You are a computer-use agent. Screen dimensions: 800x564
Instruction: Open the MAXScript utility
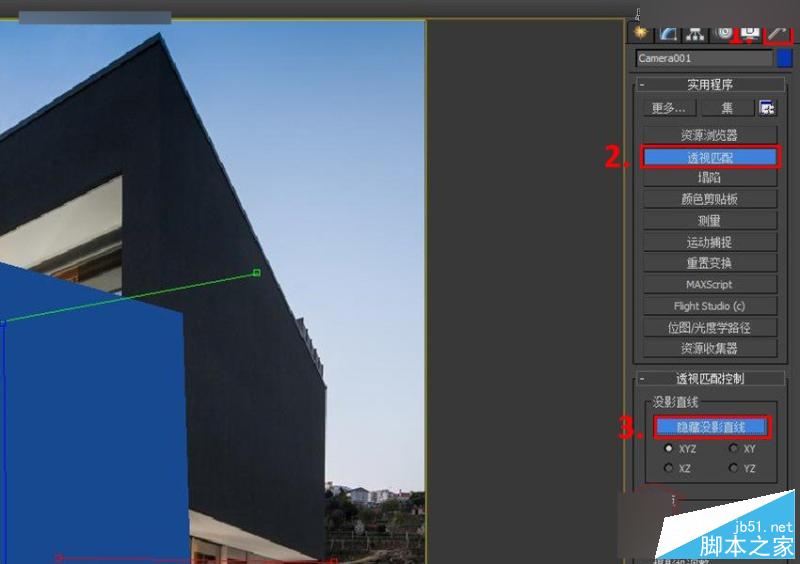pos(710,285)
